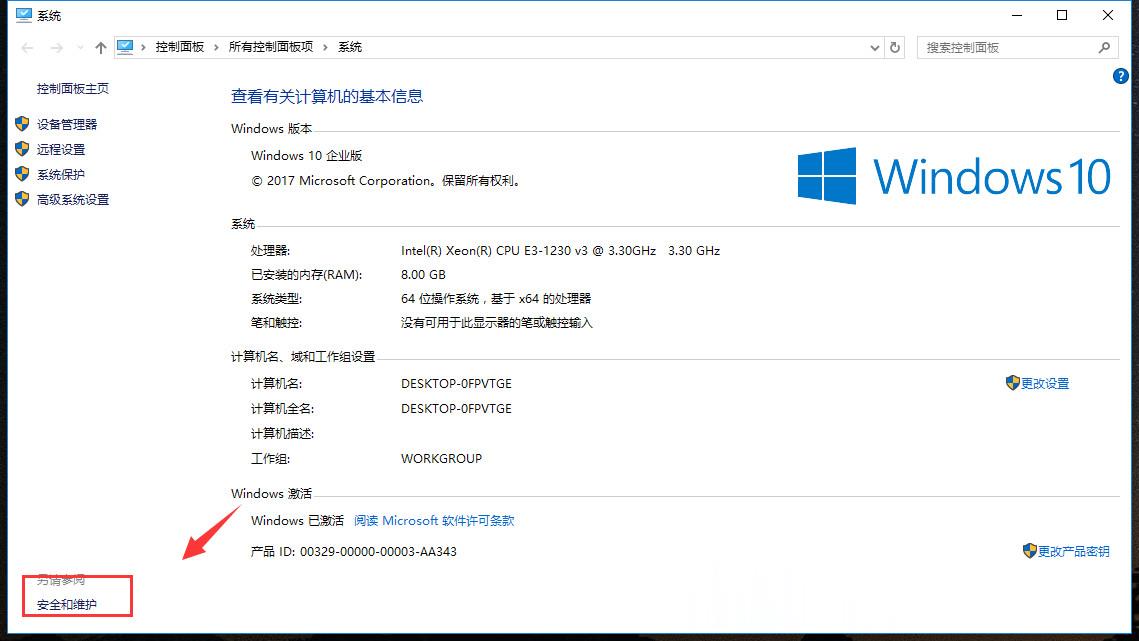Click 更改设置 link for computer name
Screen dimensions: 1139x641
[x=1045, y=384]
